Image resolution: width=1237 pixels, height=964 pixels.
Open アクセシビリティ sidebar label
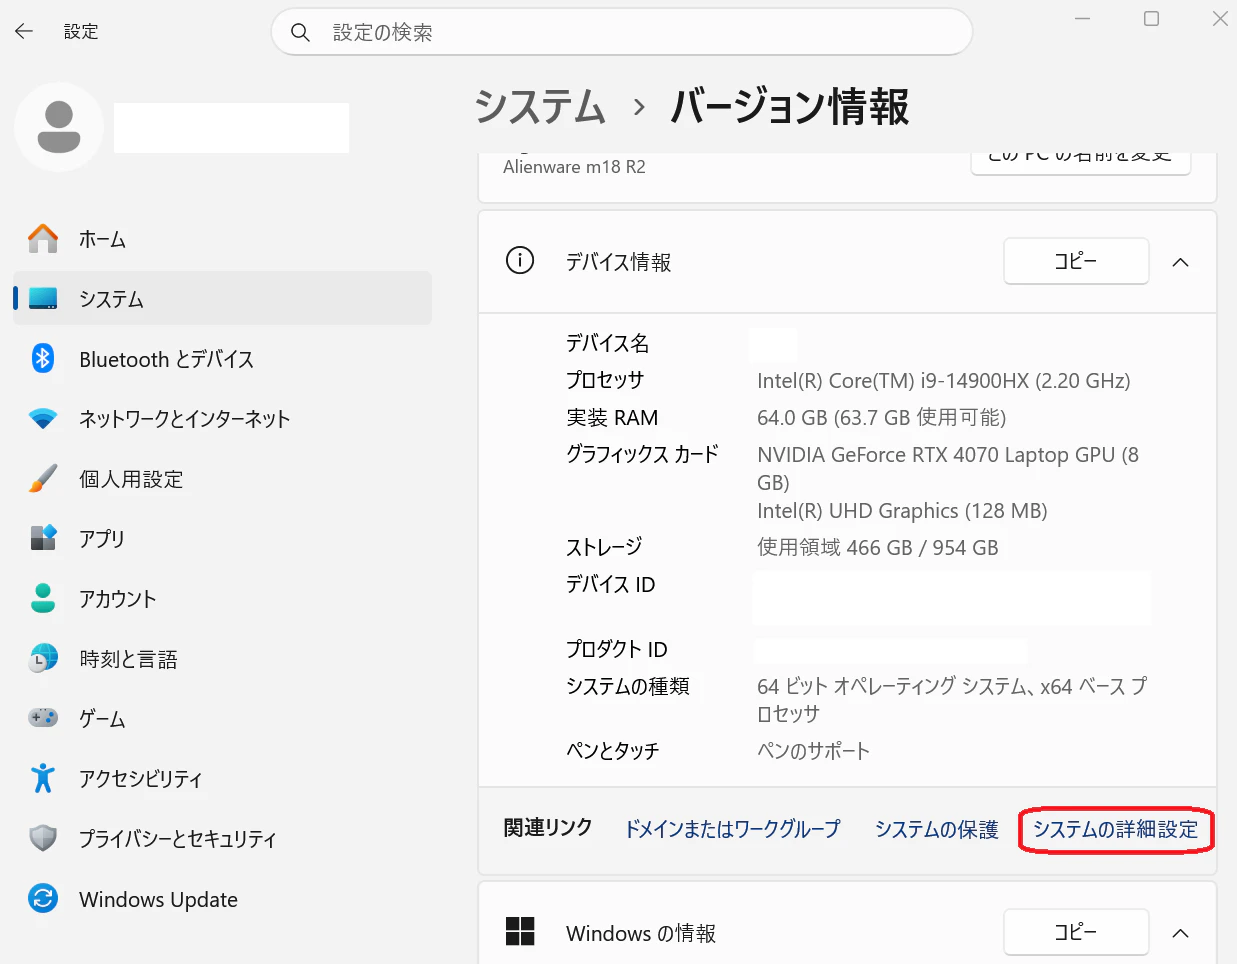tap(140, 778)
